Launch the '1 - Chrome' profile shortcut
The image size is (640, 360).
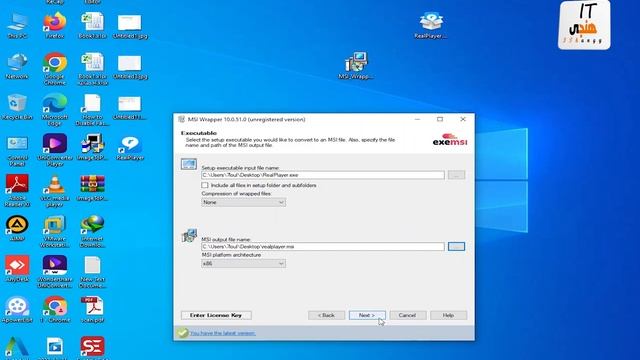click(55, 309)
